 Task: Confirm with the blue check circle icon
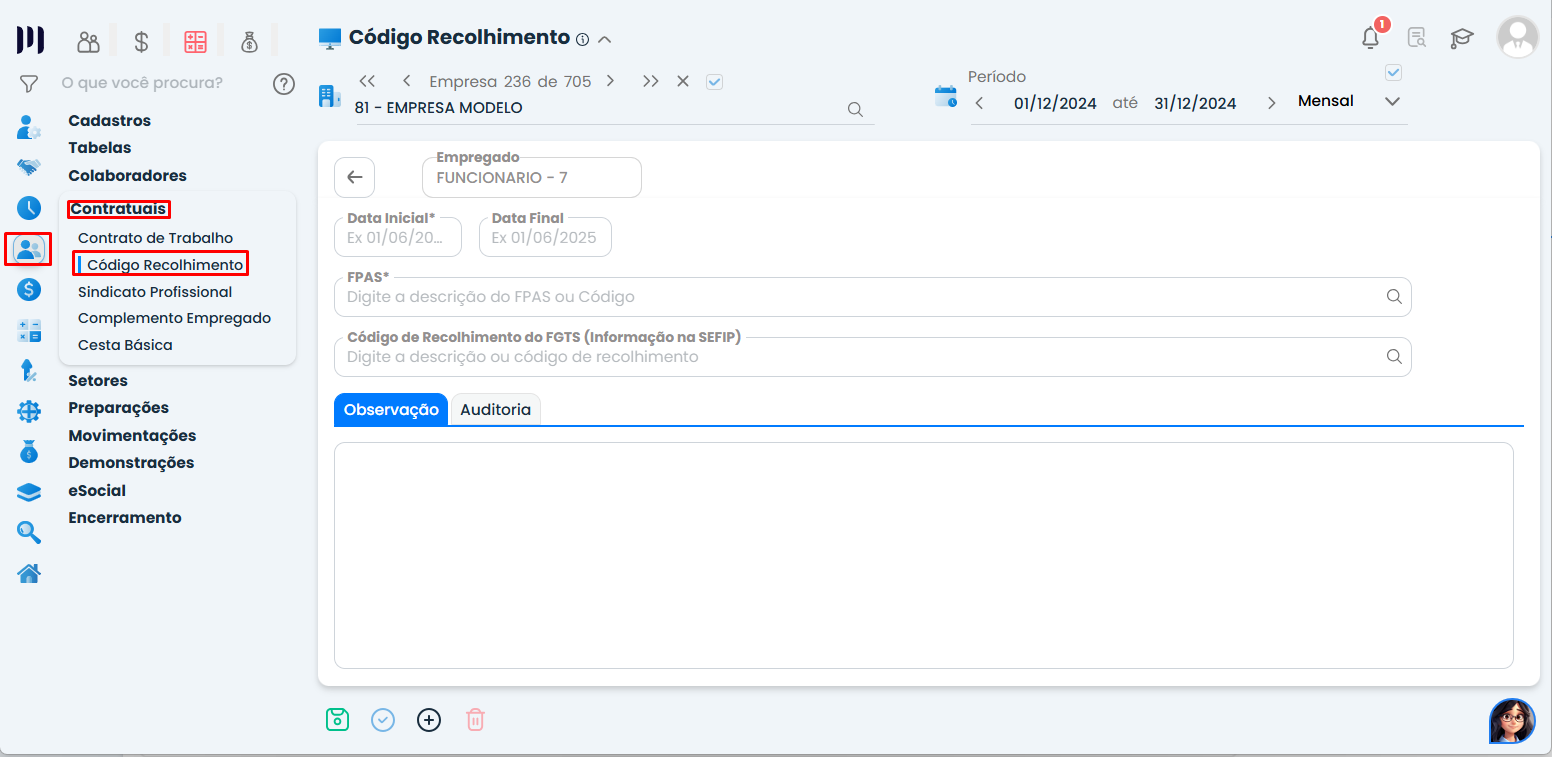(383, 720)
